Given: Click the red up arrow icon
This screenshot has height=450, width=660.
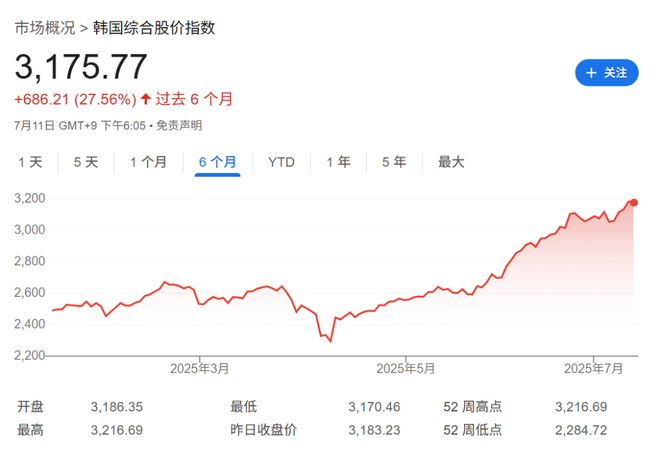Looking at the screenshot, I should click(x=146, y=99).
